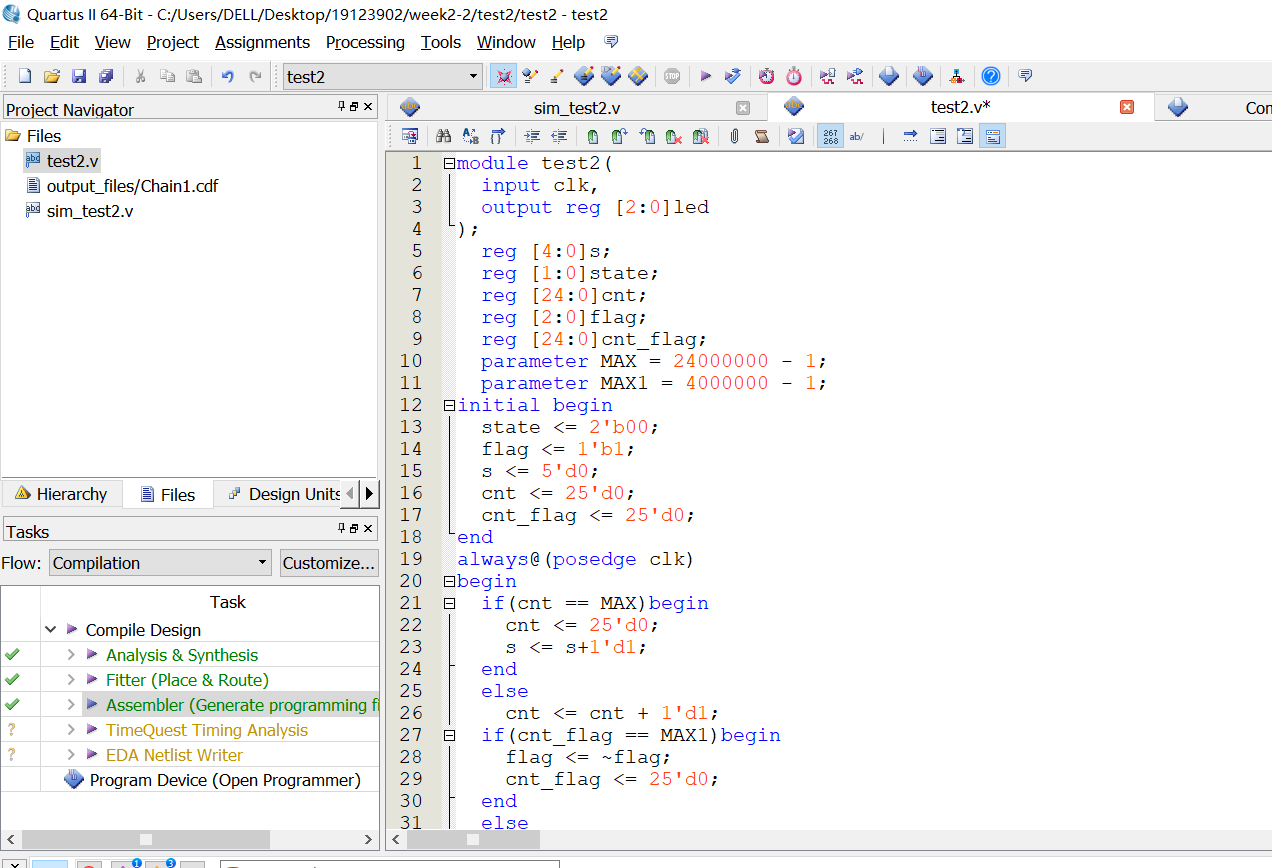Open the Flow Compilation dropdown
This screenshot has width=1272, height=868.
tap(160, 563)
